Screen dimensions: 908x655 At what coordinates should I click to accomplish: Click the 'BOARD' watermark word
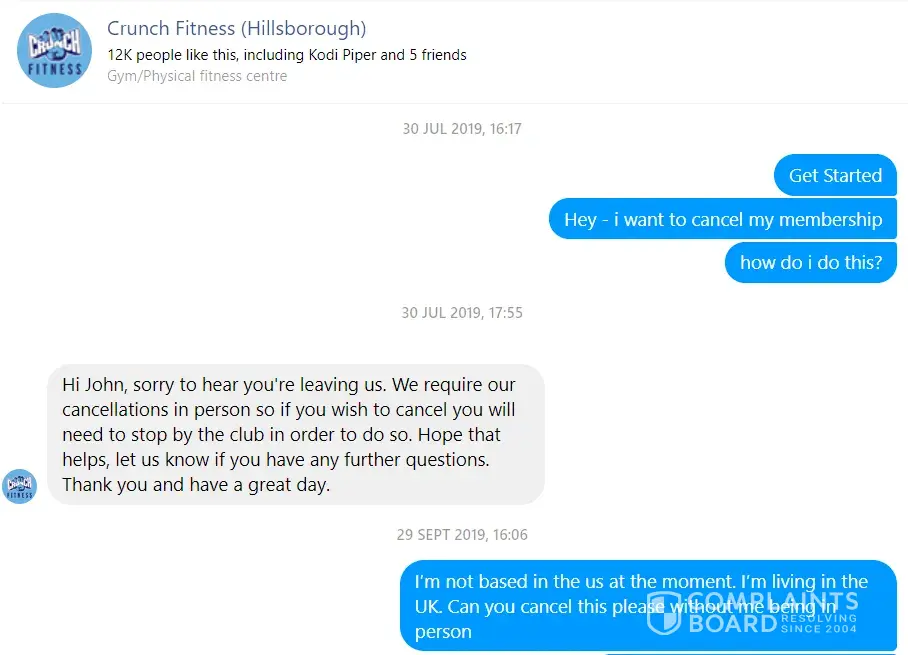click(733, 624)
